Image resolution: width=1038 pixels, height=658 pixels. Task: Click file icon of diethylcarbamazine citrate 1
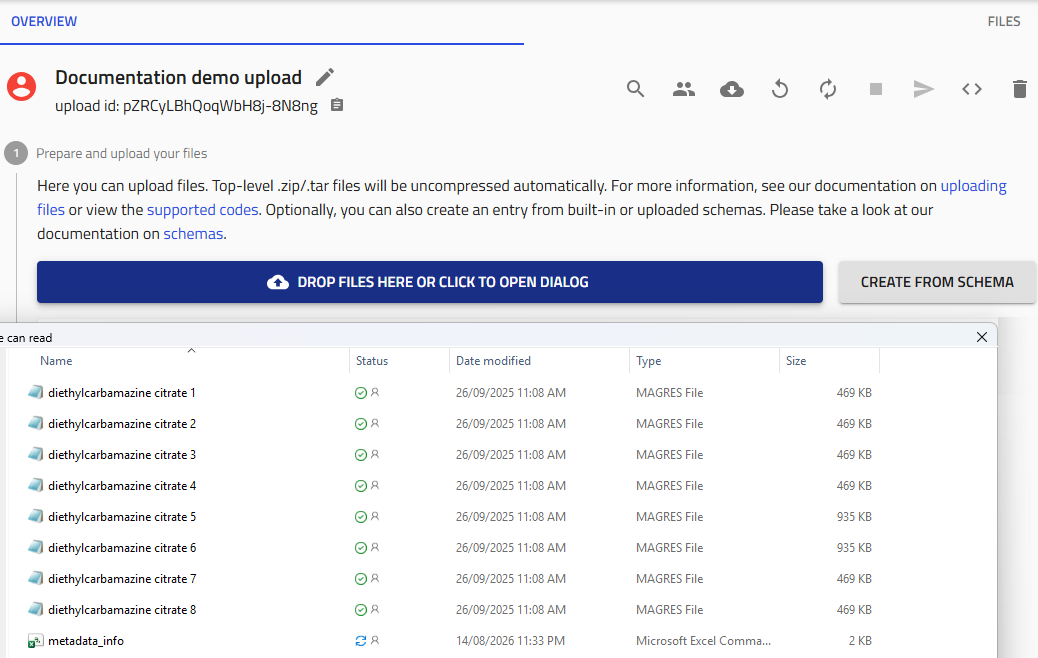[36, 392]
